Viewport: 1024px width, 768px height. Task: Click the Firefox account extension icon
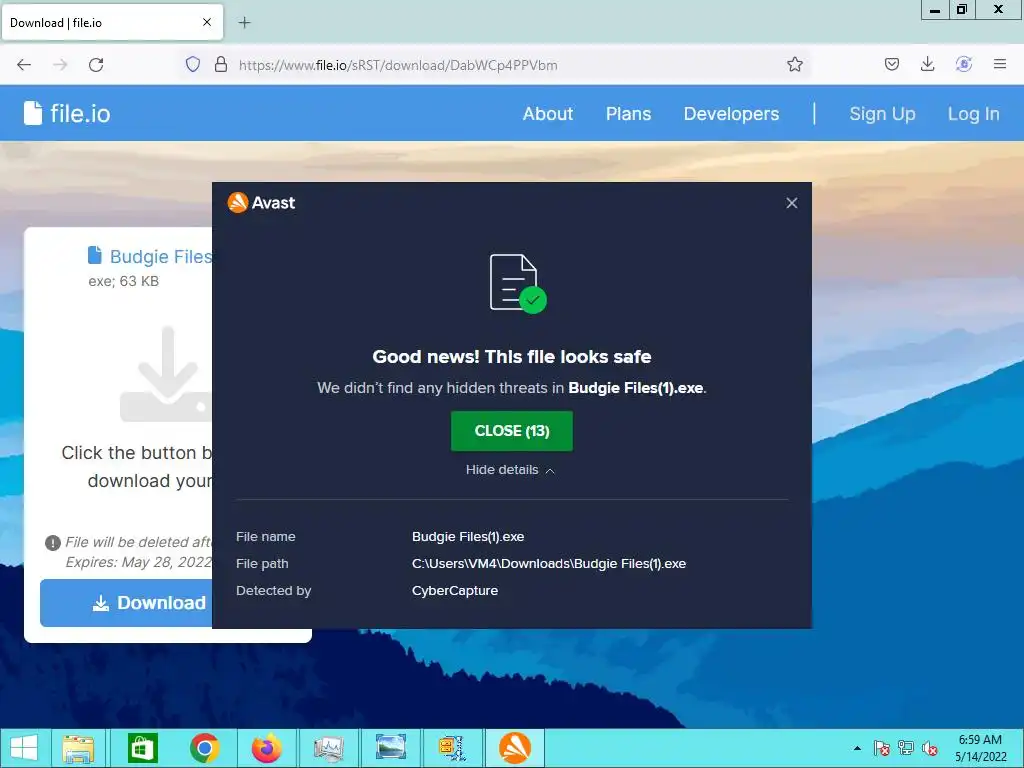point(964,64)
